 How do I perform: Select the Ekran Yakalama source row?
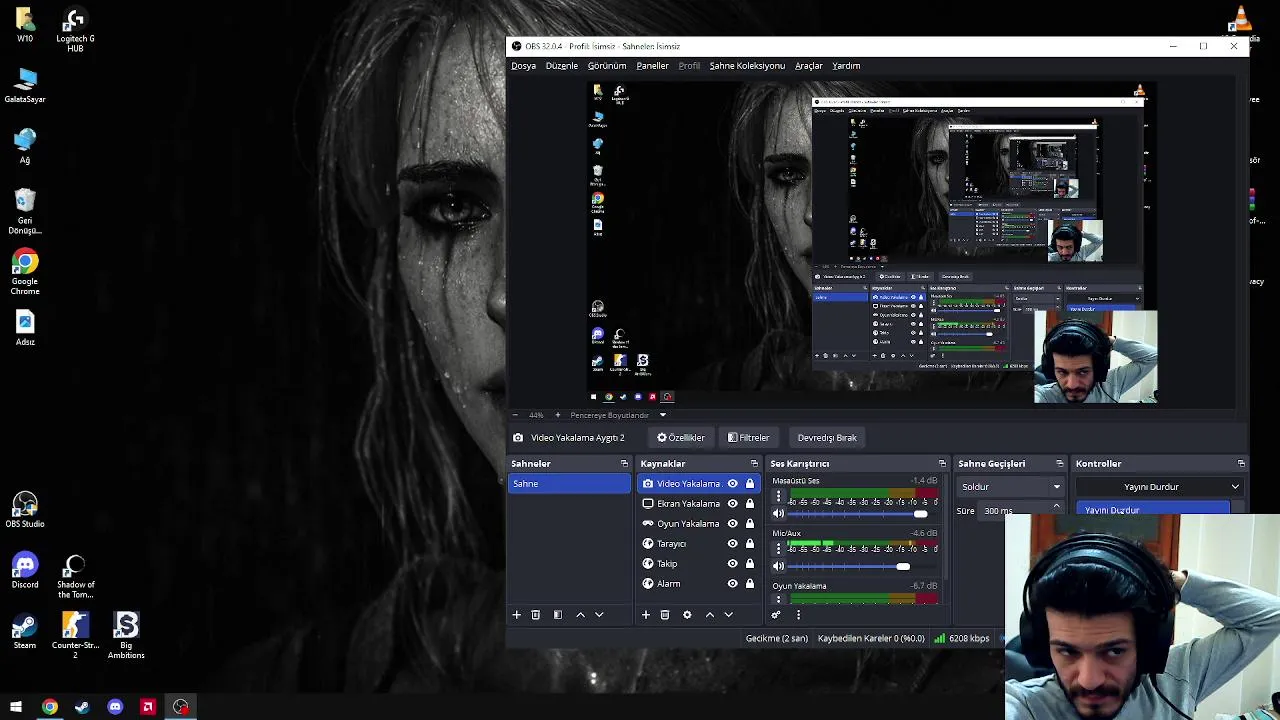tap(698, 504)
